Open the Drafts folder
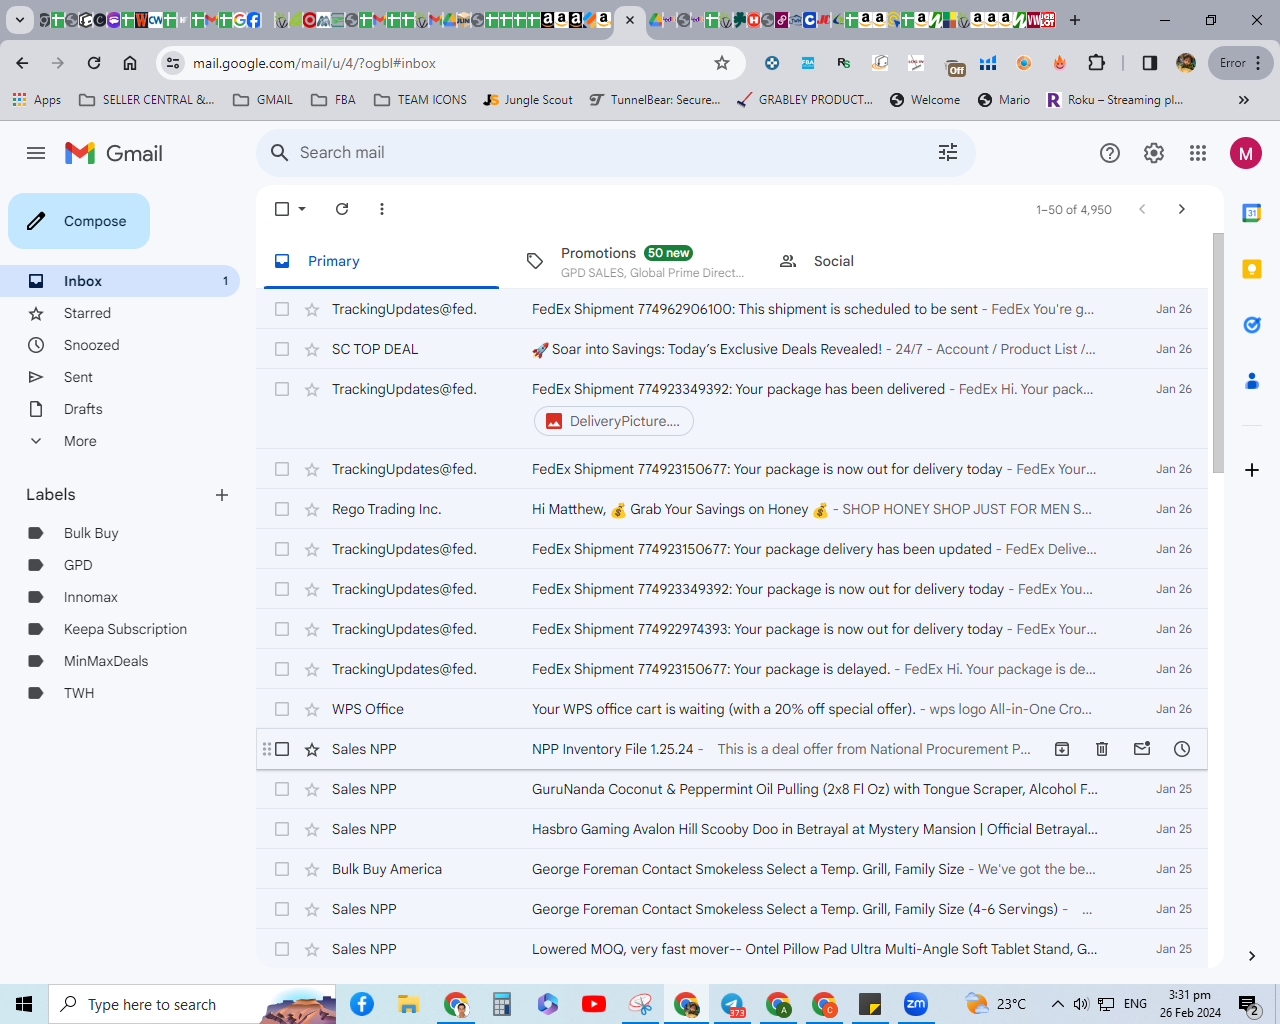 (120, 409)
